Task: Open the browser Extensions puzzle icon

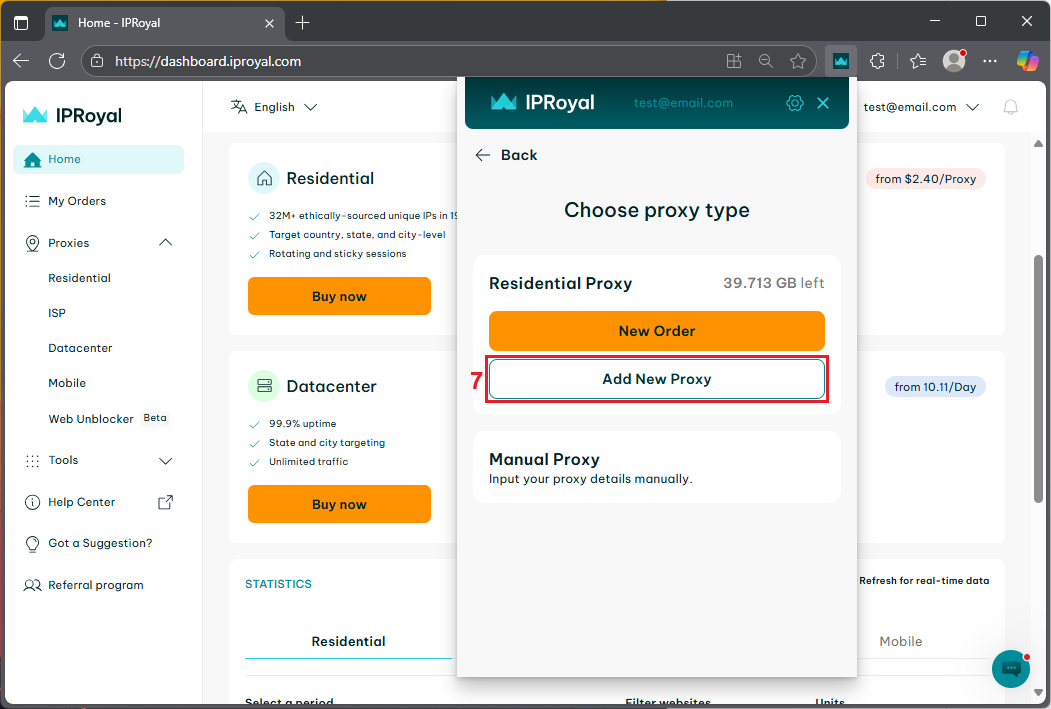Action: pyautogui.click(x=877, y=61)
